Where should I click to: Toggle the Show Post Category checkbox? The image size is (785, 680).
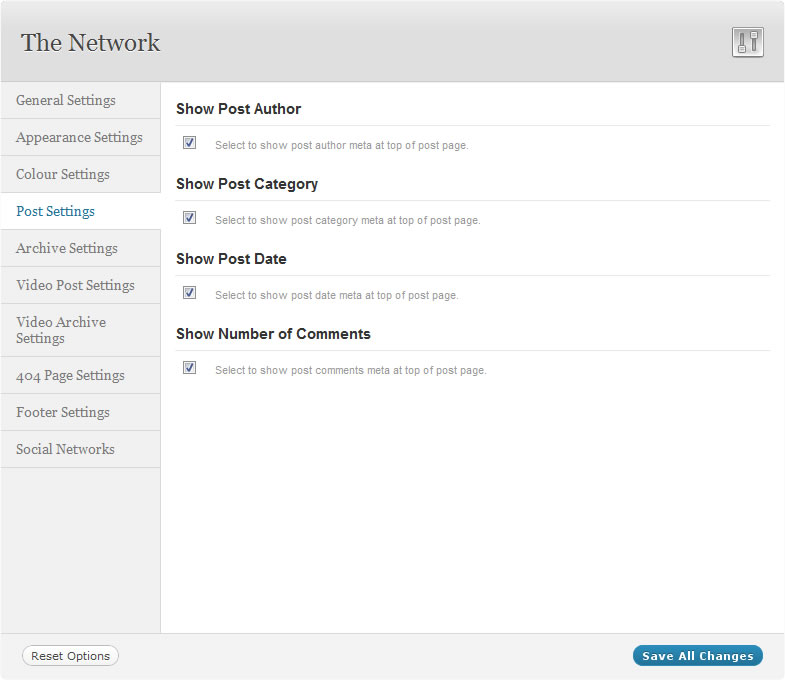tap(189, 218)
